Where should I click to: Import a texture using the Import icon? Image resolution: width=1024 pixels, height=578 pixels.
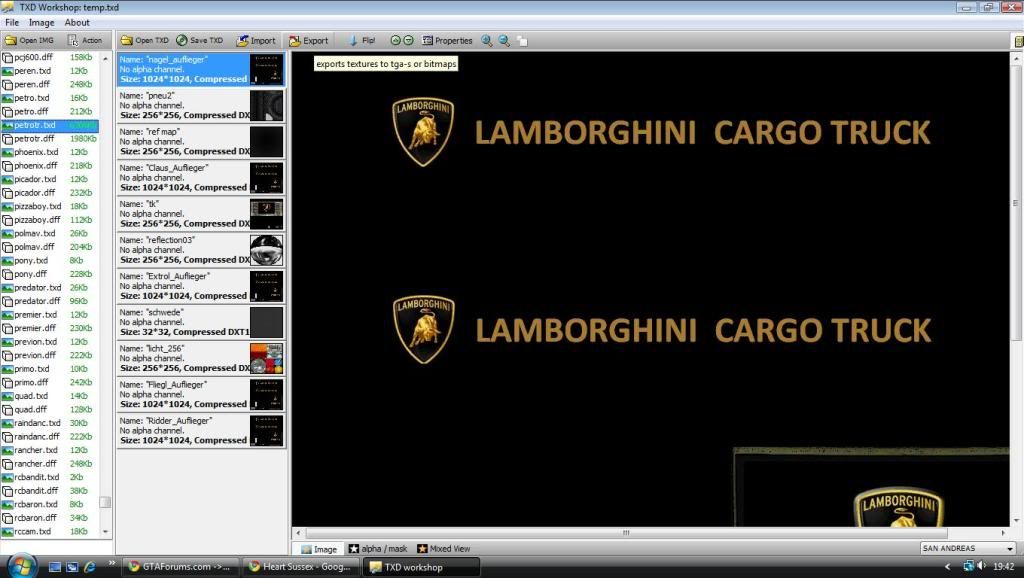pyautogui.click(x=255, y=40)
